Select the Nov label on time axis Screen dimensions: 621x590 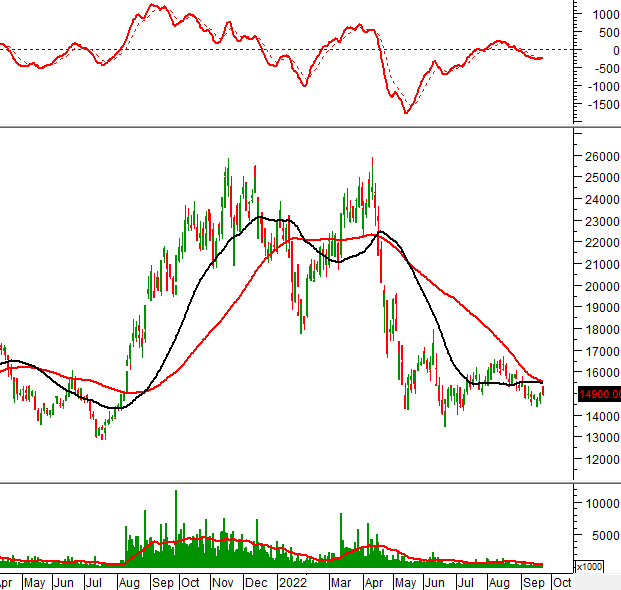[223, 582]
